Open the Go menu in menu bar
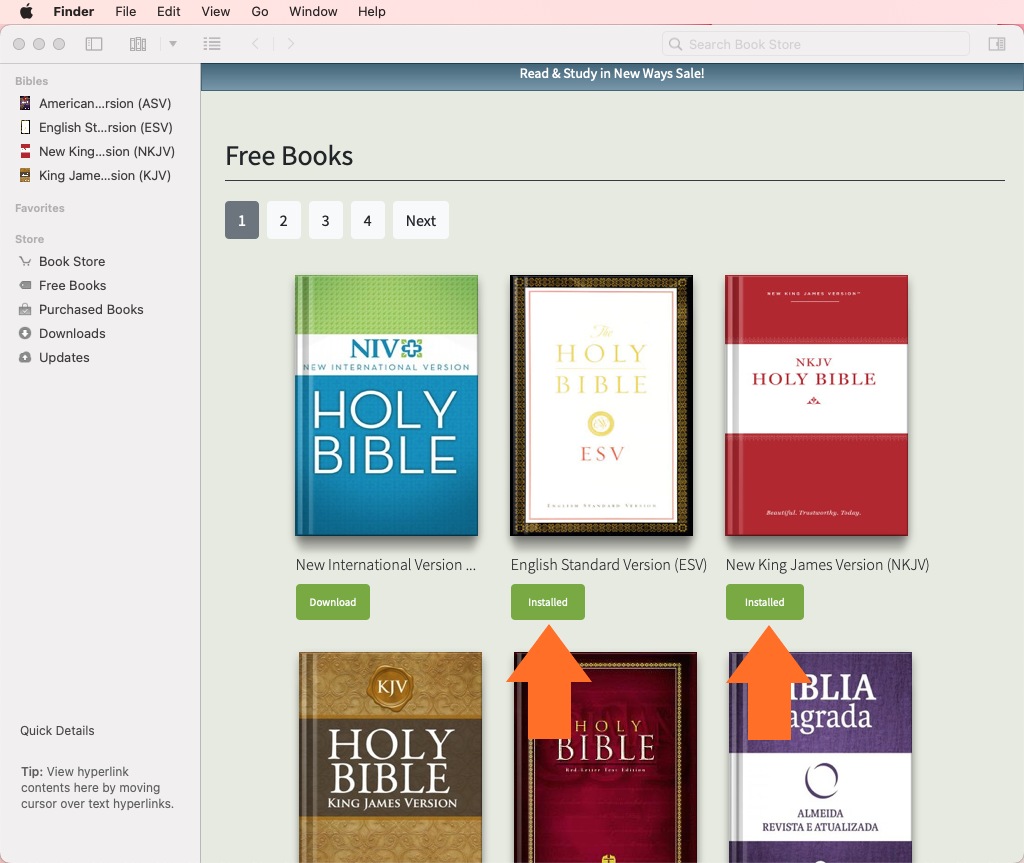 [260, 12]
